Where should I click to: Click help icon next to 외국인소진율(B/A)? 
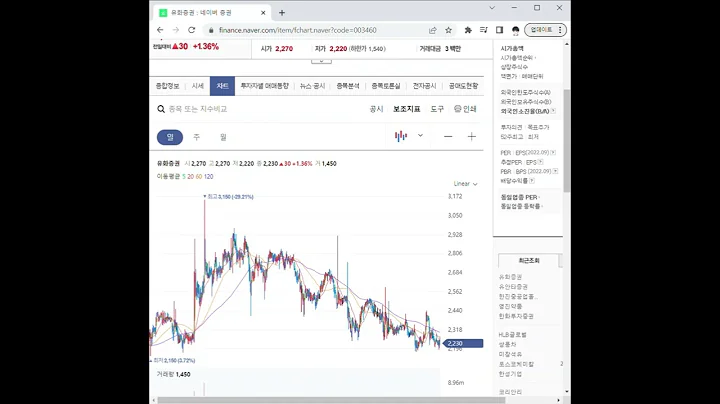[x=553, y=111]
